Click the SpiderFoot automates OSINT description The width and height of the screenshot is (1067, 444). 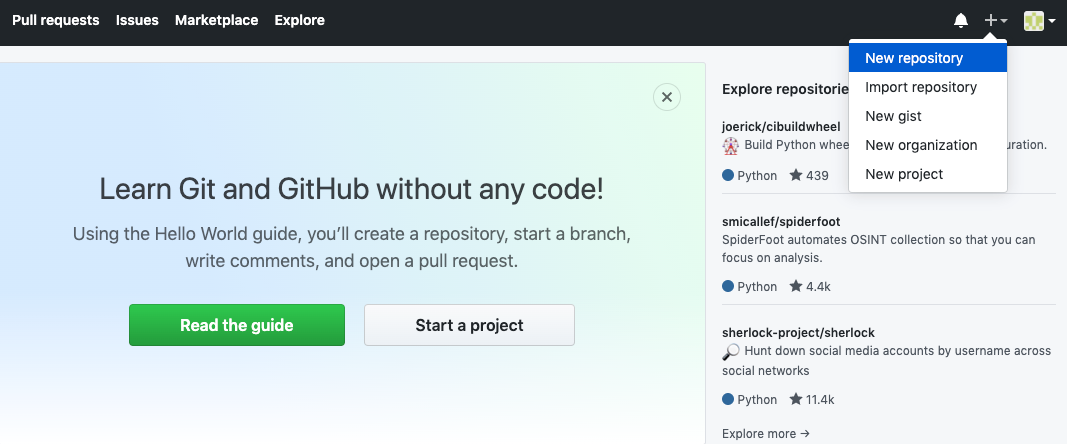[879, 249]
